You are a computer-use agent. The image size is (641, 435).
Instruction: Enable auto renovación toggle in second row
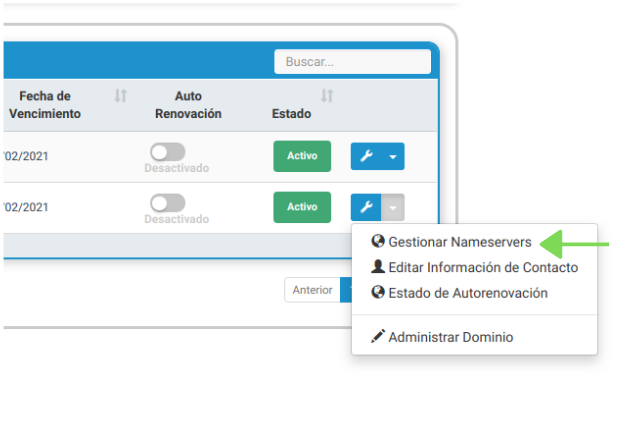(x=167, y=202)
